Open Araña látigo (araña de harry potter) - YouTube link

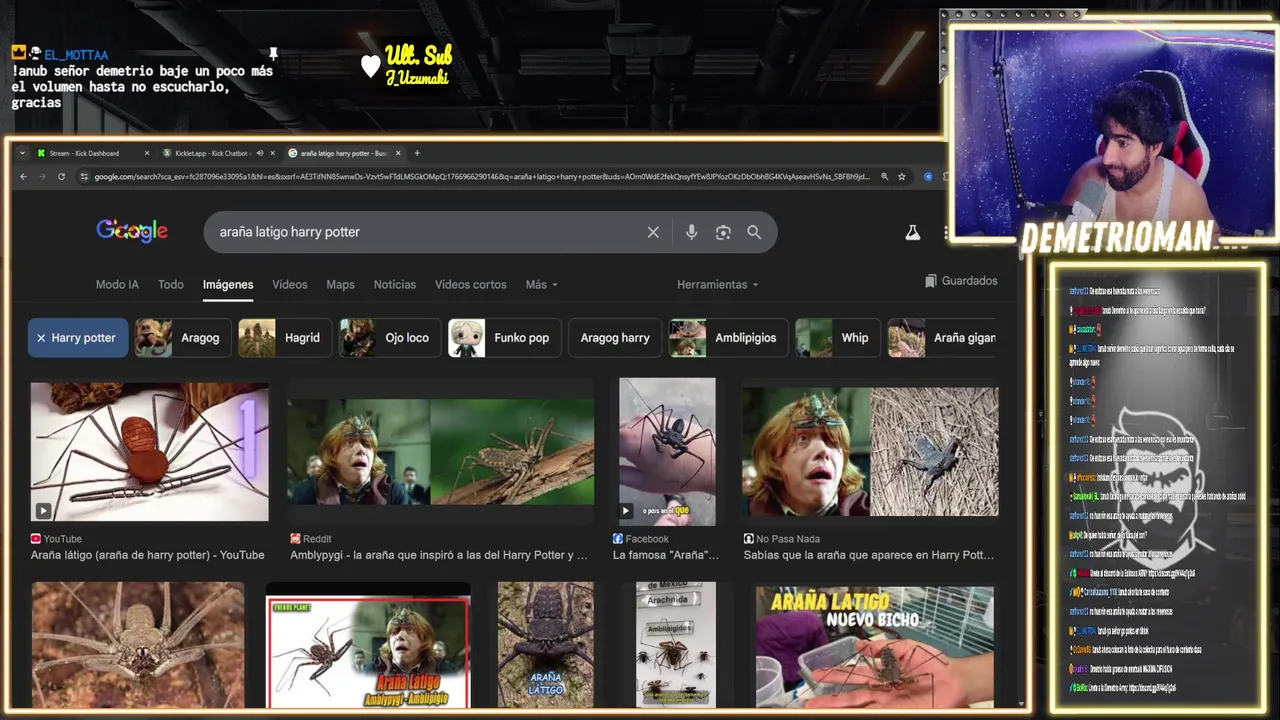[x=148, y=555]
